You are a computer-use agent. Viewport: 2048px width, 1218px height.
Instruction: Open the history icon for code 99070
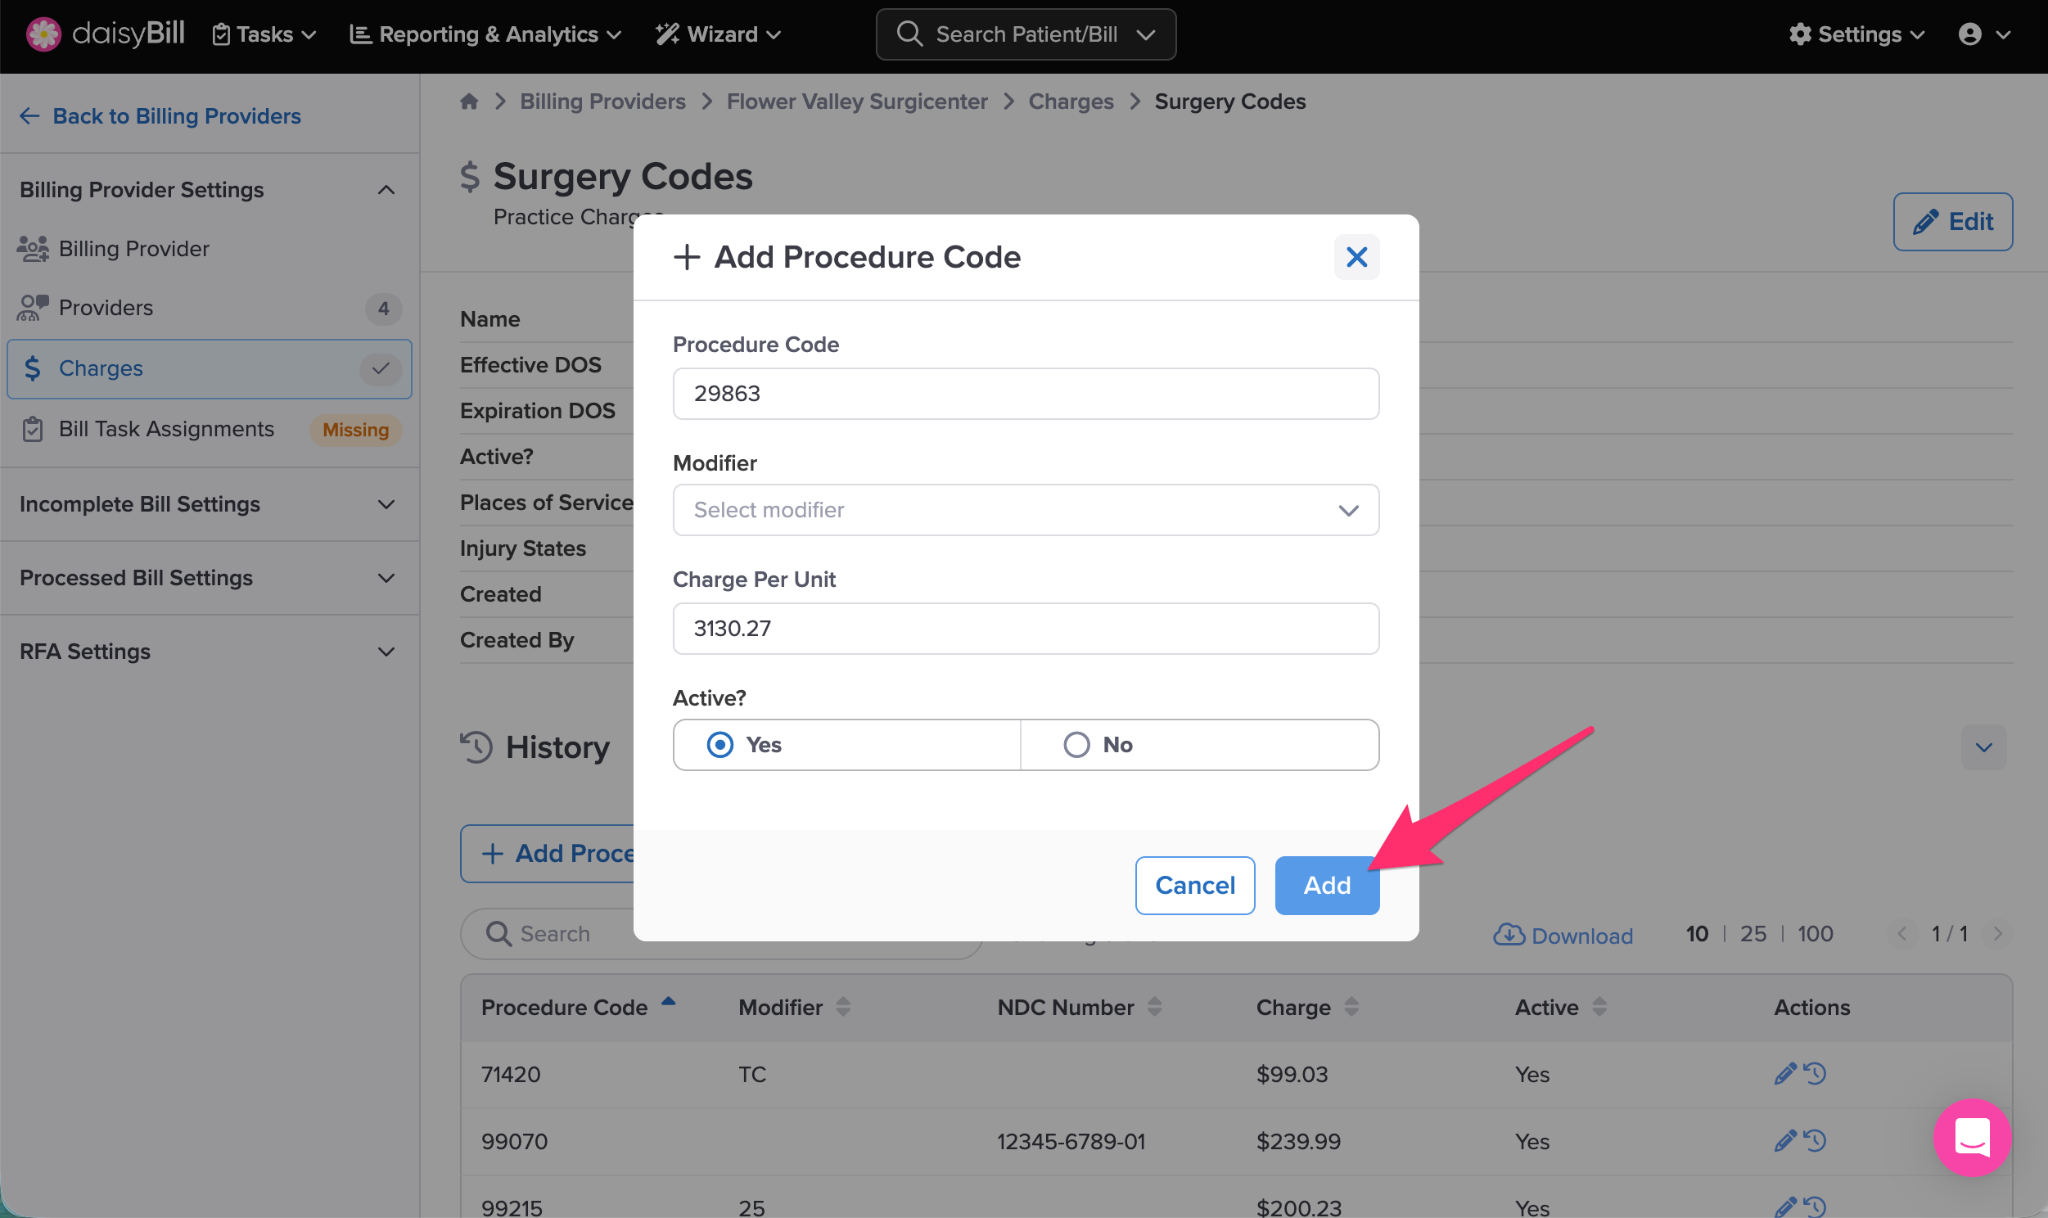point(1815,1140)
